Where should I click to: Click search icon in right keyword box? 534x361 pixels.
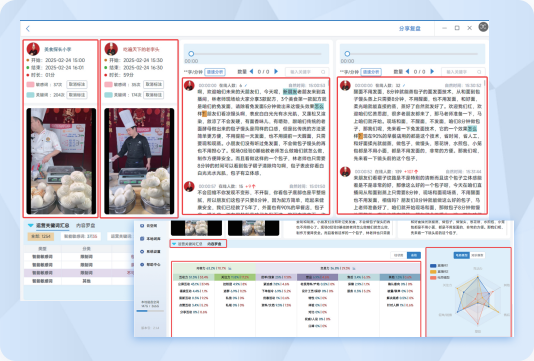click(479, 72)
